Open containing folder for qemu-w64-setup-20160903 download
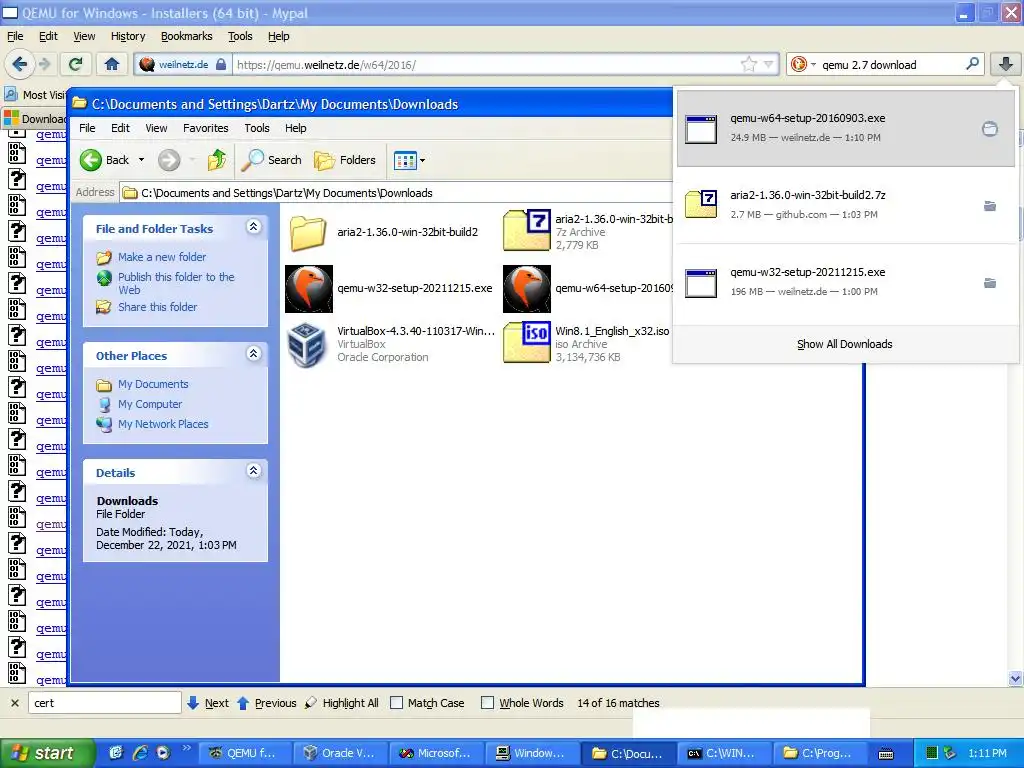 (x=990, y=129)
